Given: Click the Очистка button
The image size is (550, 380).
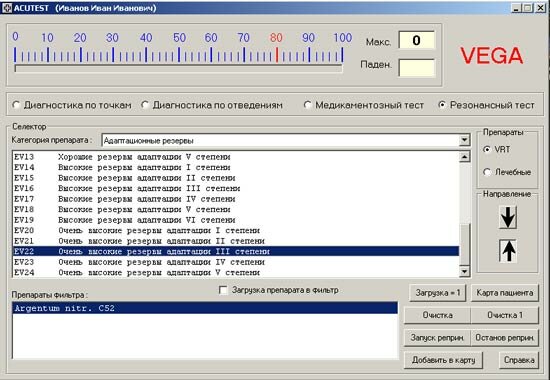Looking at the screenshot, I should click(x=437, y=315).
